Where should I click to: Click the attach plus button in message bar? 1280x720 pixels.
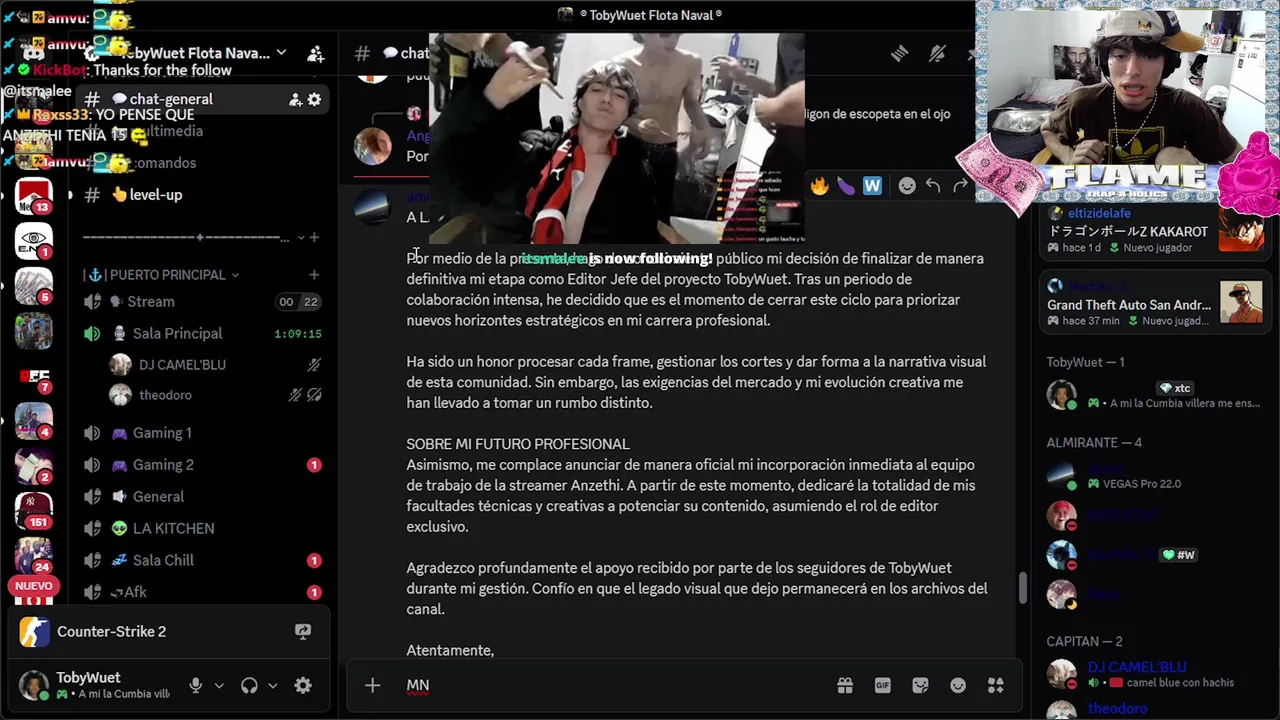(x=372, y=685)
